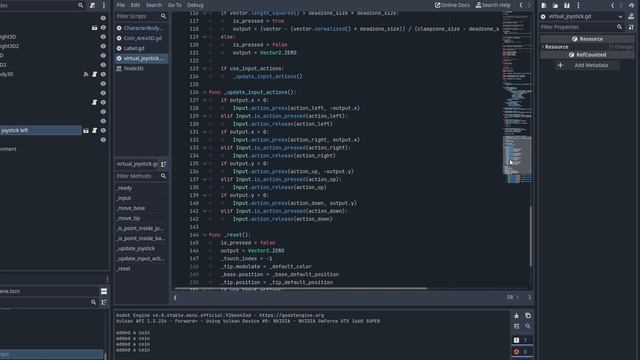This screenshot has height=360, width=640.
Task: Open Inspector extra options three dots
Action: click(x=578, y=5)
